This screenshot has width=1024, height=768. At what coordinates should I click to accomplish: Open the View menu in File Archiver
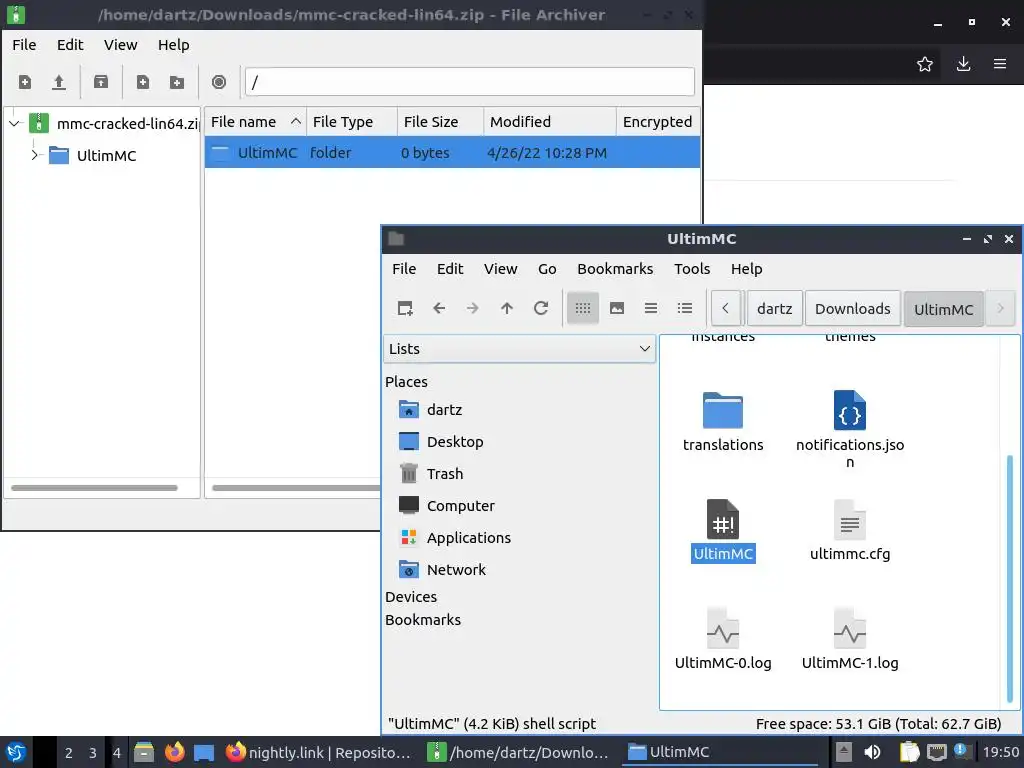(121, 44)
